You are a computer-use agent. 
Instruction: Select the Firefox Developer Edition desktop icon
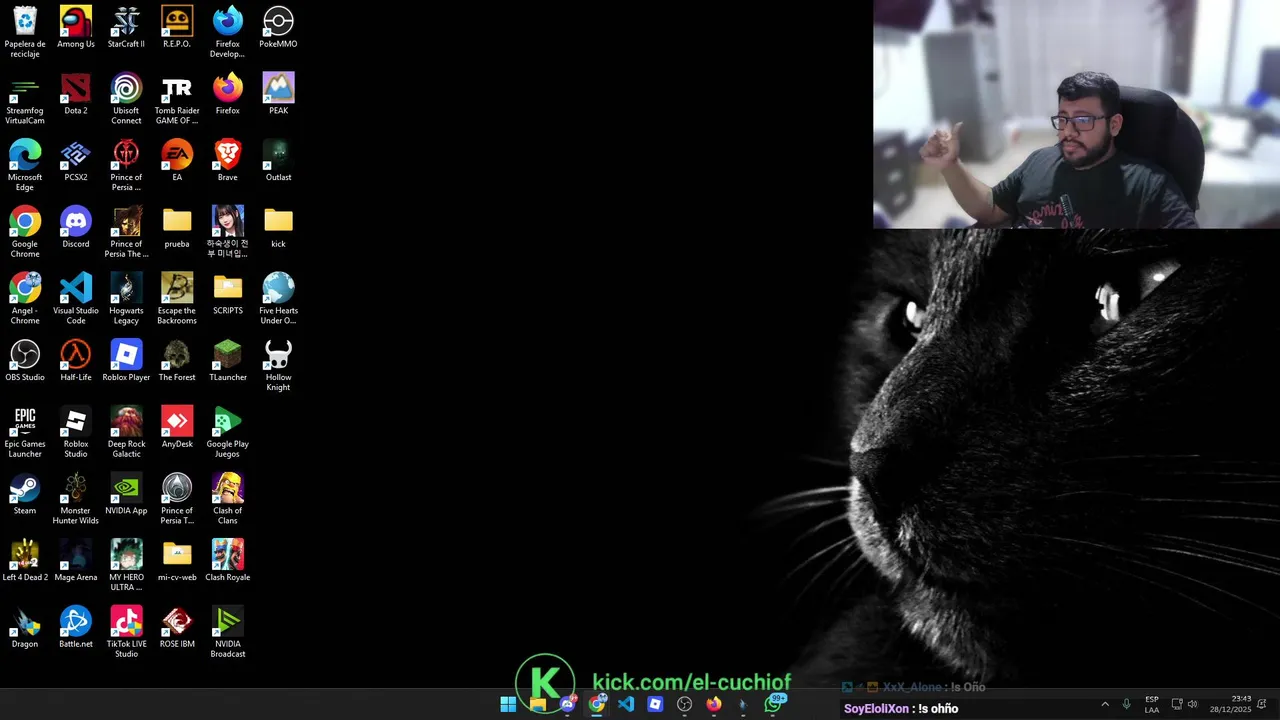228,31
